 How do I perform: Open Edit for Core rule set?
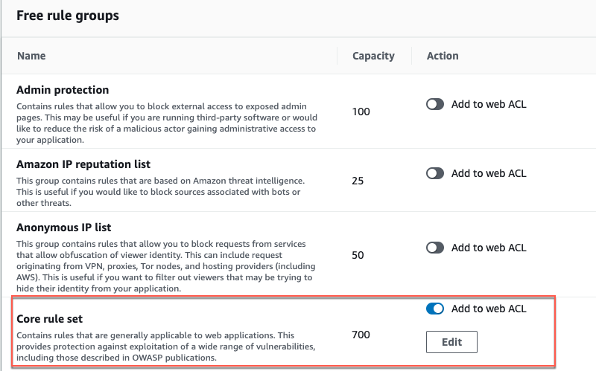tap(452, 342)
